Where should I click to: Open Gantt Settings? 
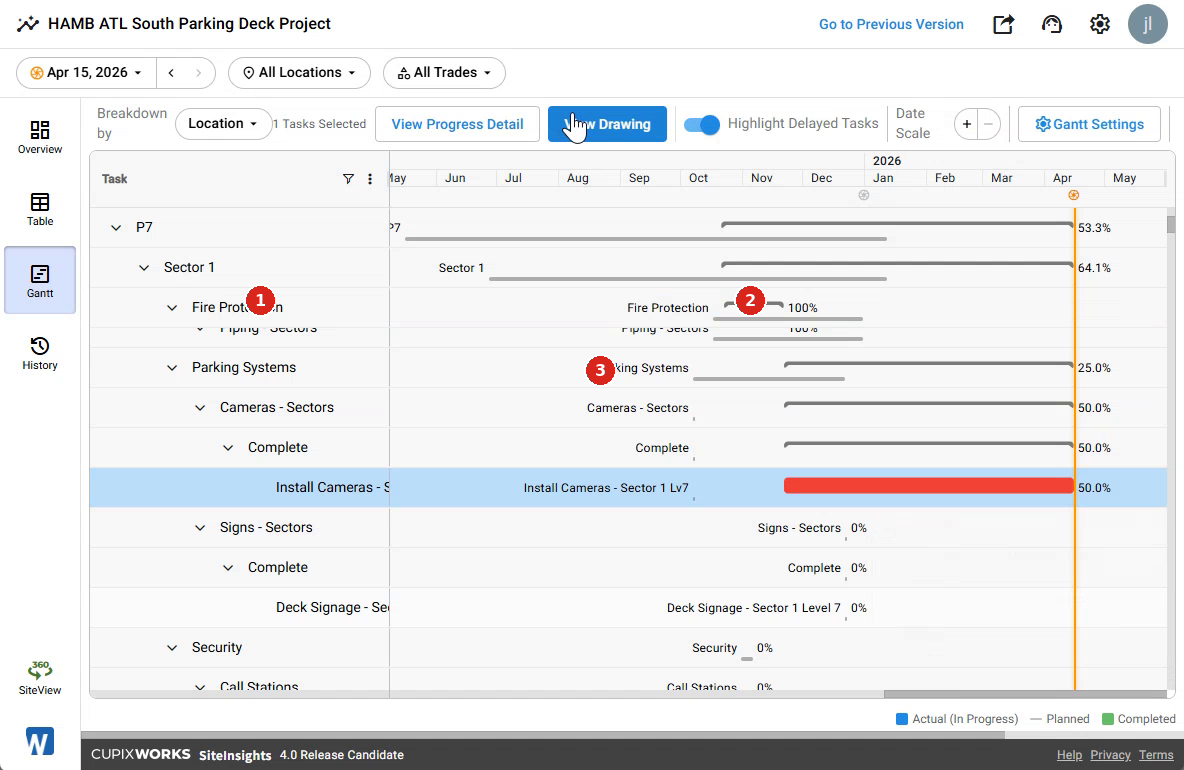(x=1089, y=125)
